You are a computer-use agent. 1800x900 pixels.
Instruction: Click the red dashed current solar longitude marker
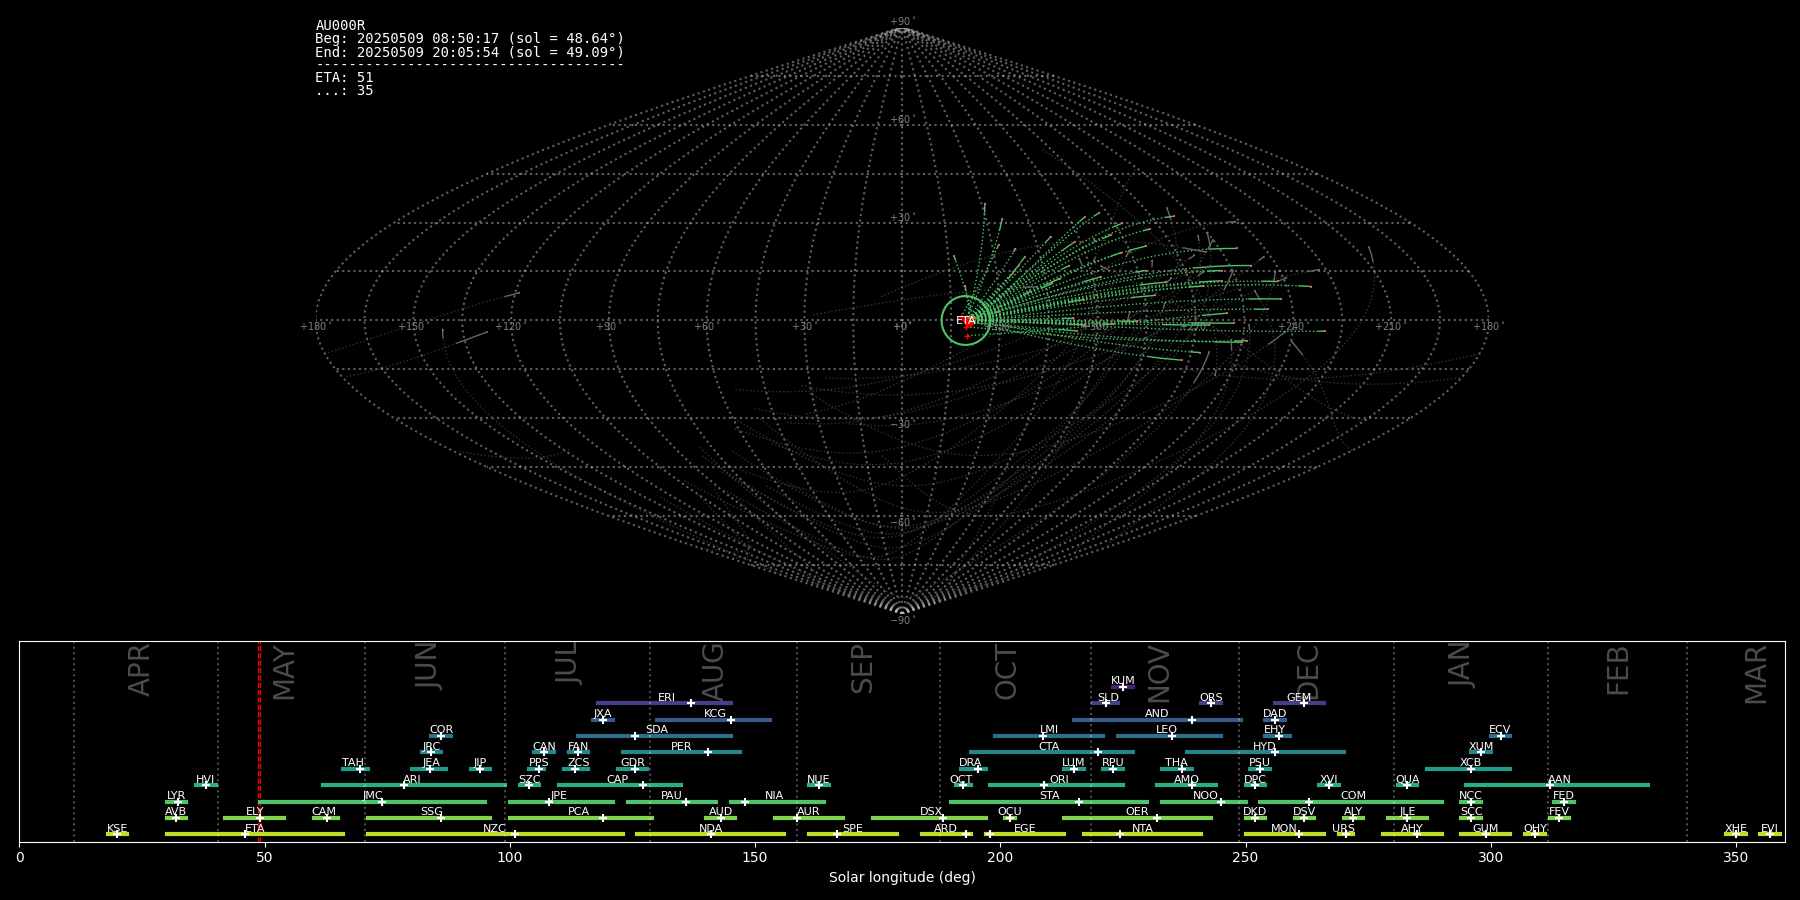[x=259, y=741]
